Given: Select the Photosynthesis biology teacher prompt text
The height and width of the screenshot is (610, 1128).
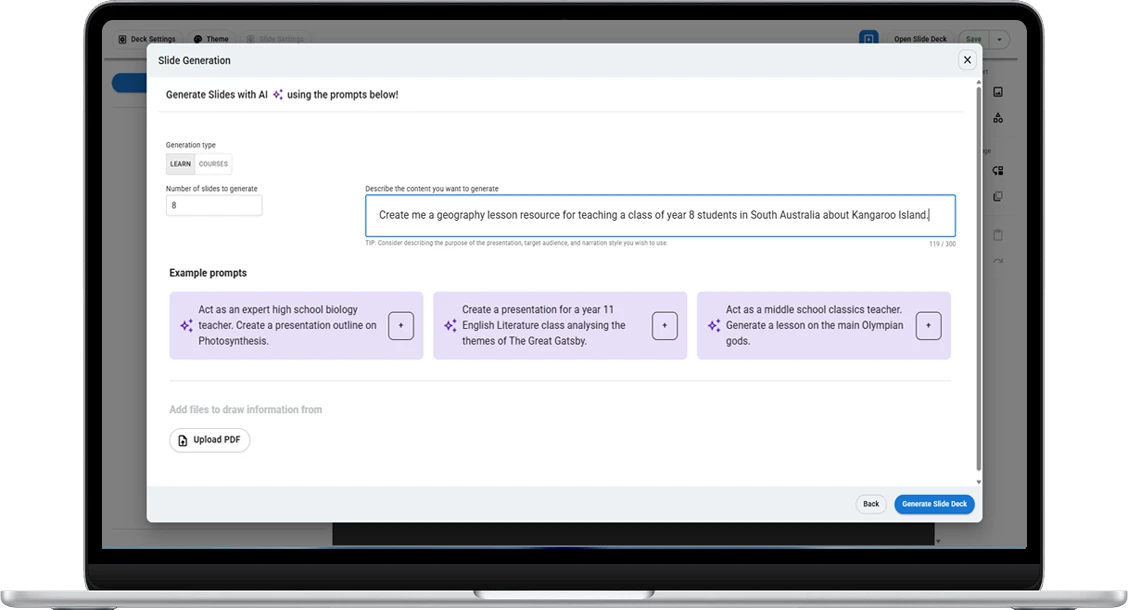Looking at the screenshot, I should coord(288,325).
